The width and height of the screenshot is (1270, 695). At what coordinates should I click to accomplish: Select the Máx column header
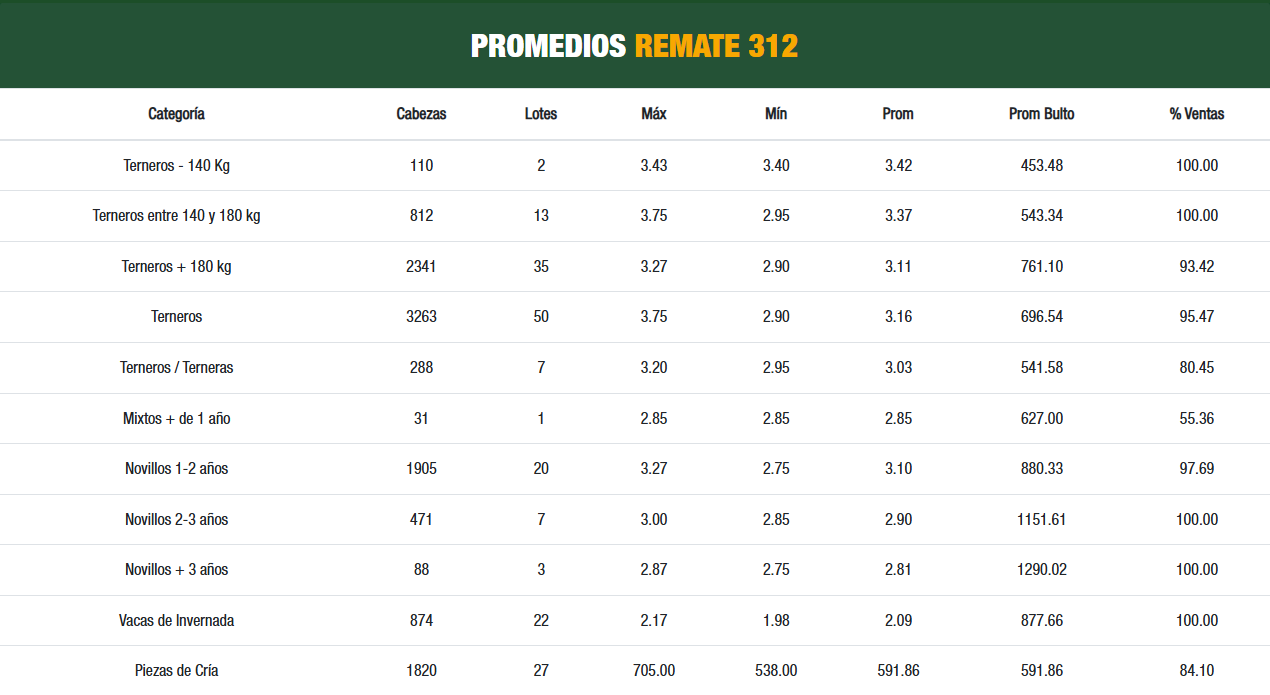point(653,114)
